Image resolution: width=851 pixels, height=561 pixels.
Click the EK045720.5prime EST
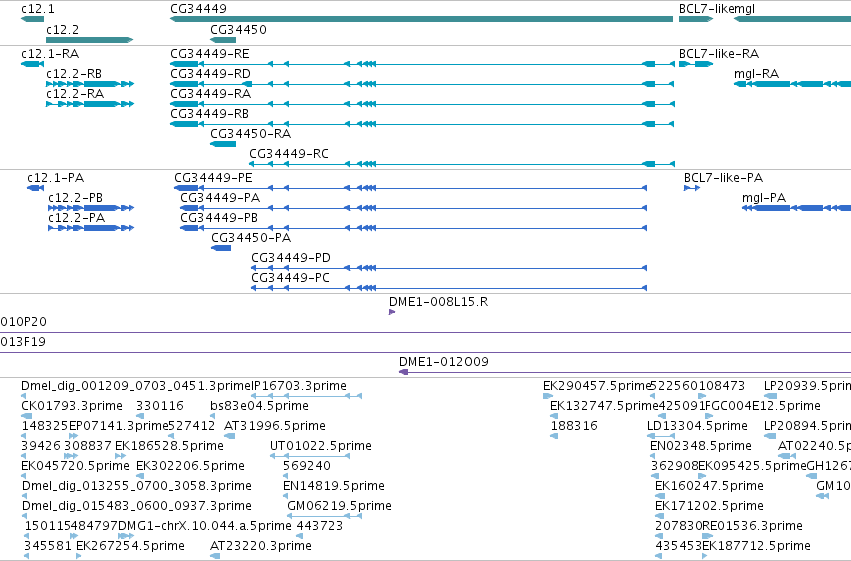[24, 476]
